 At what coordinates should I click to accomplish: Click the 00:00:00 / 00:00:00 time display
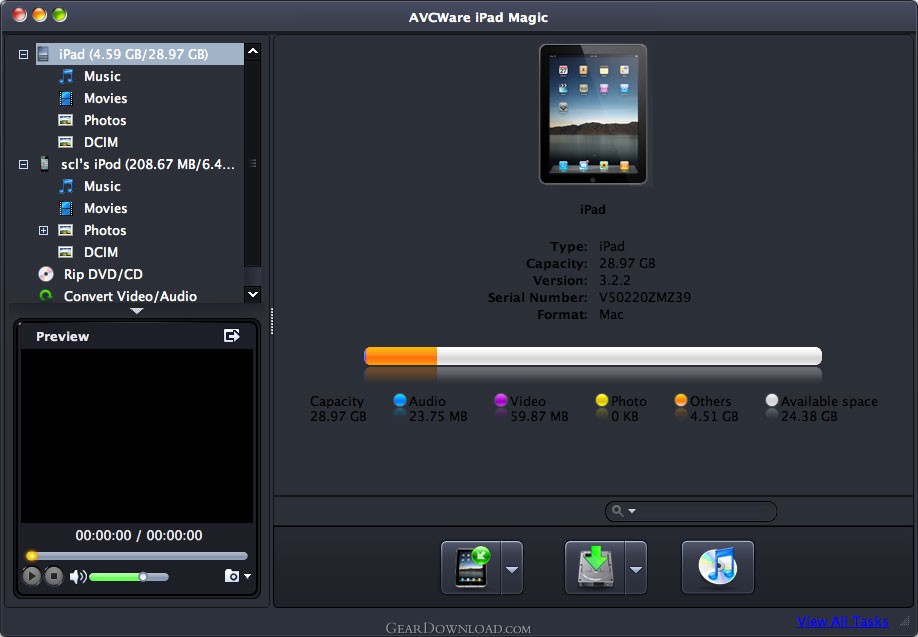(x=139, y=535)
